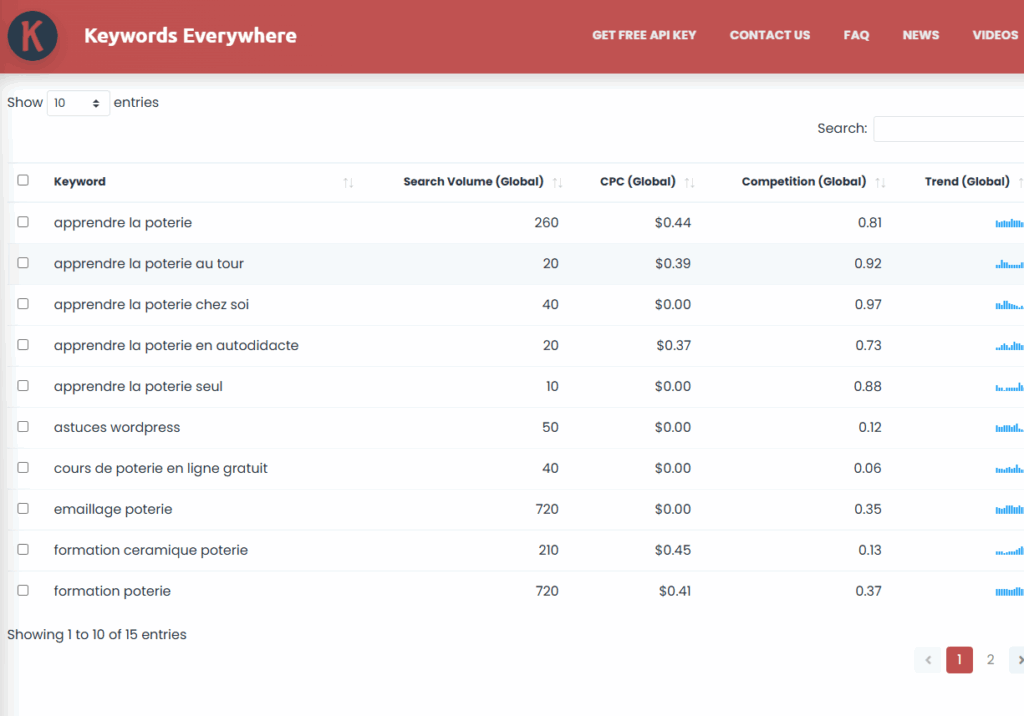Image resolution: width=1024 pixels, height=716 pixels.
Task: Click CPC value $0.45
Action: point(673,550)
